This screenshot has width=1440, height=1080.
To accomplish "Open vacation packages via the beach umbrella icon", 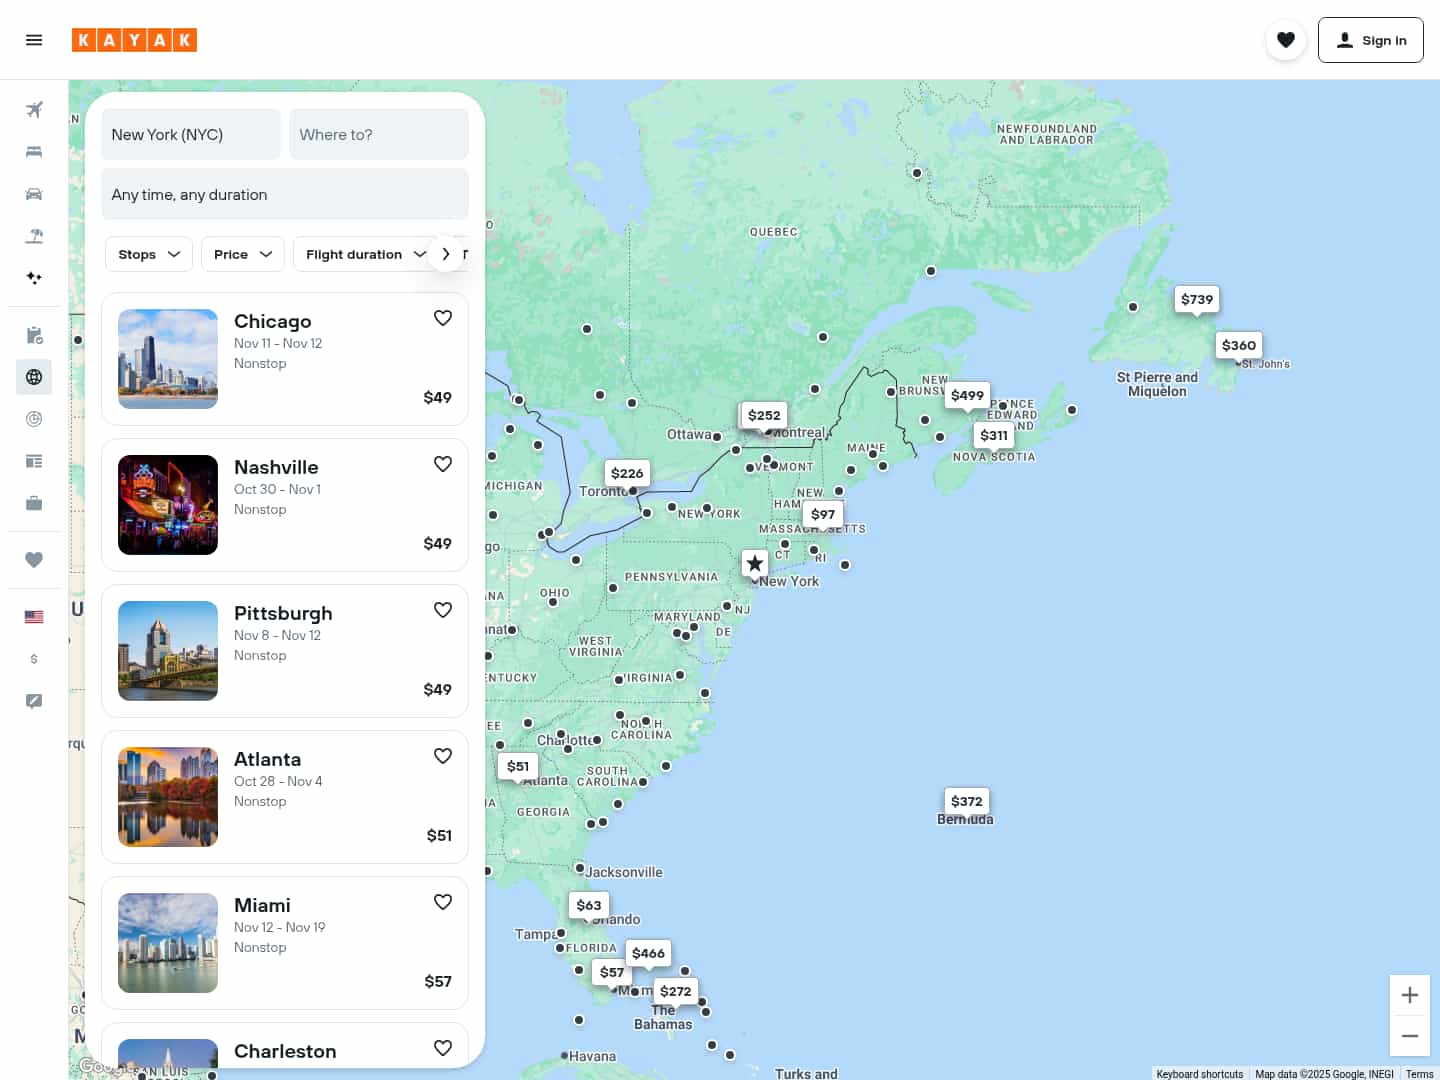I will pos(34,236).
